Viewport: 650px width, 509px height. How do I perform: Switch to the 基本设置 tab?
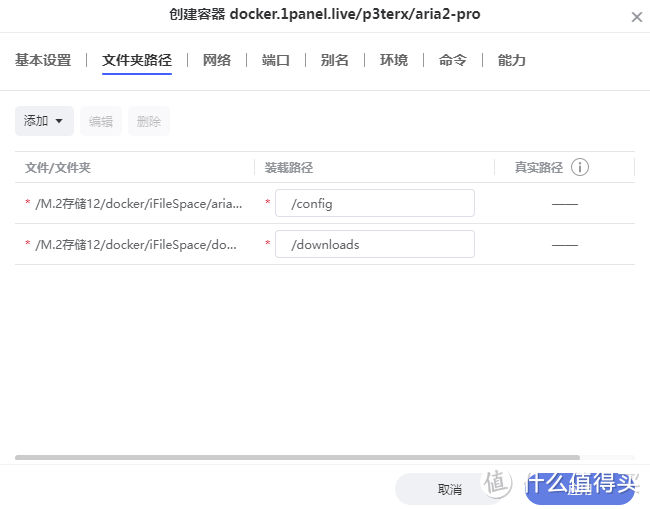pyautogui.click(x=43, y=60)
